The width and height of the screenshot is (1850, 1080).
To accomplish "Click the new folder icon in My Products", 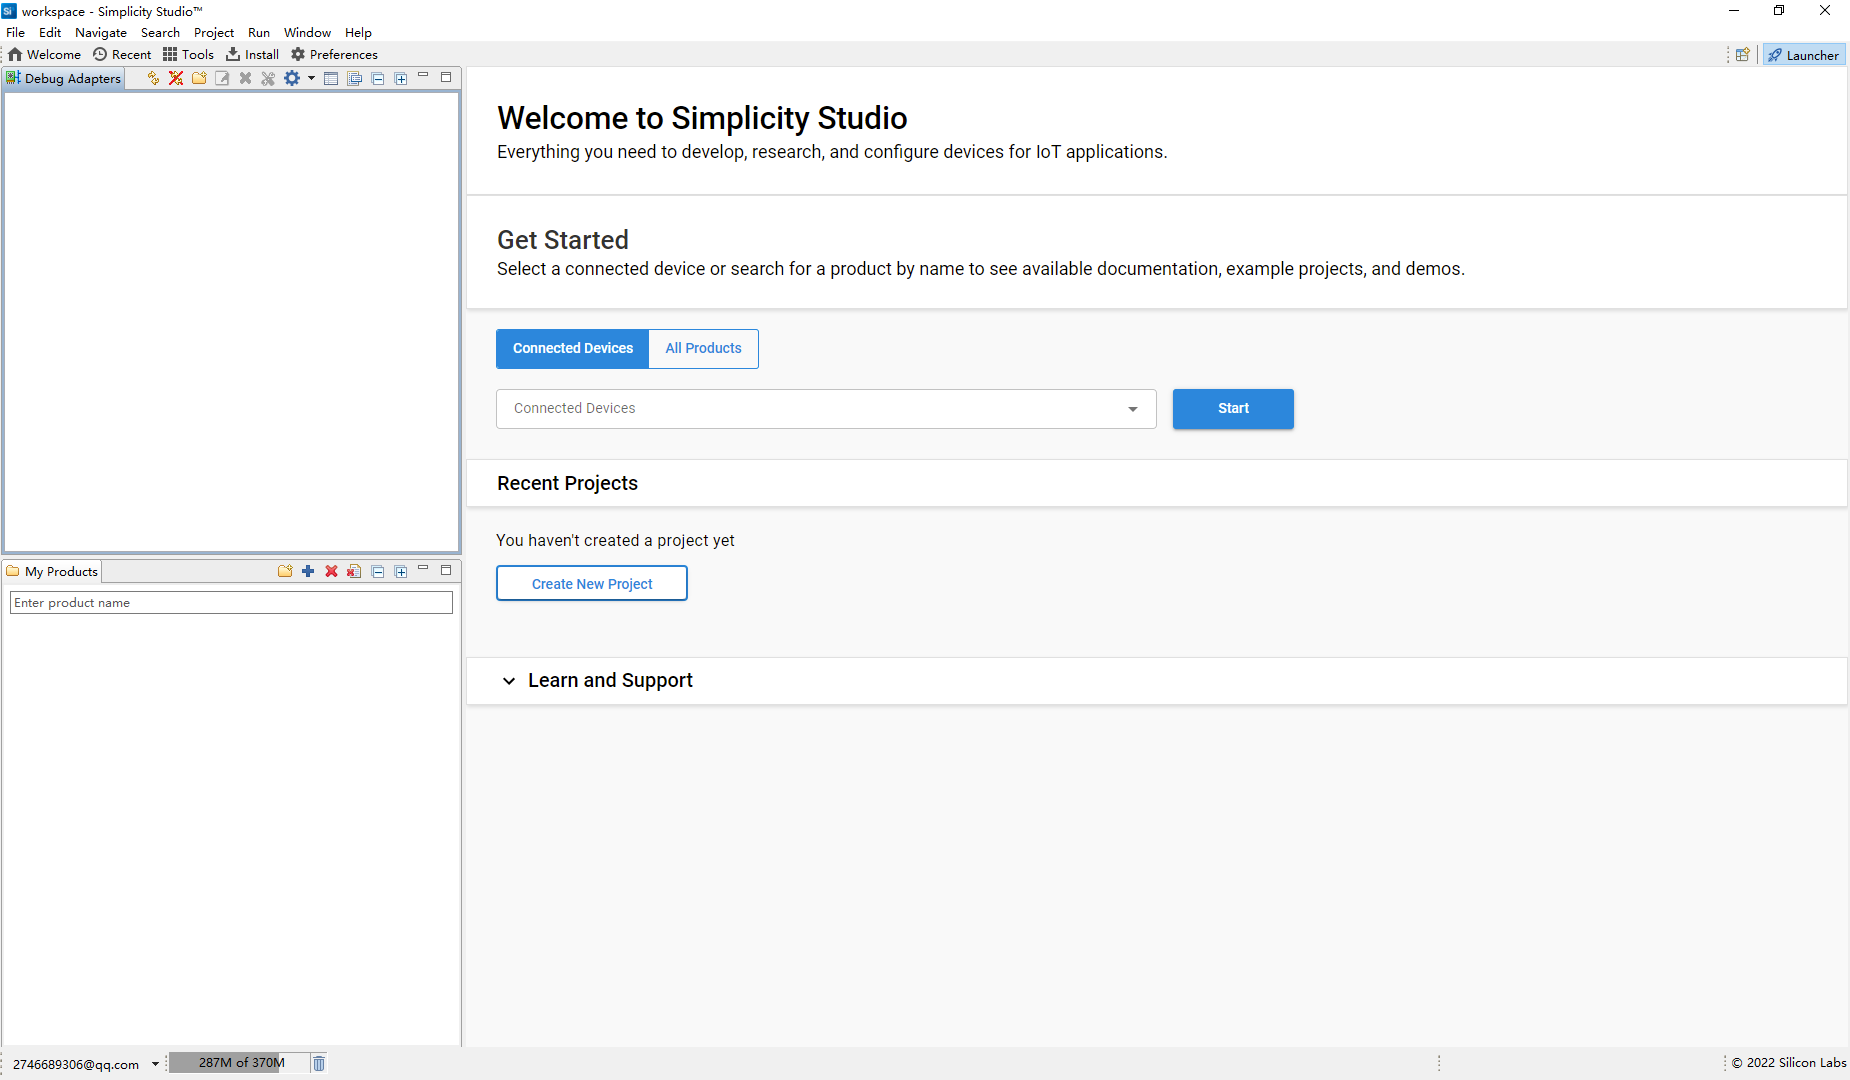I will coord(285,571).
